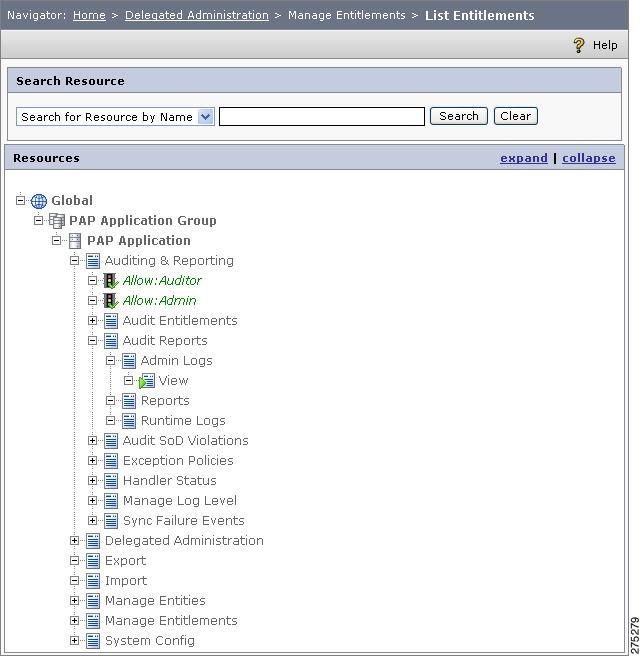Viewport: 642px width, 656px height.
Task: Click the Exception Policies resource icon
Action: (x=111, y=461)
